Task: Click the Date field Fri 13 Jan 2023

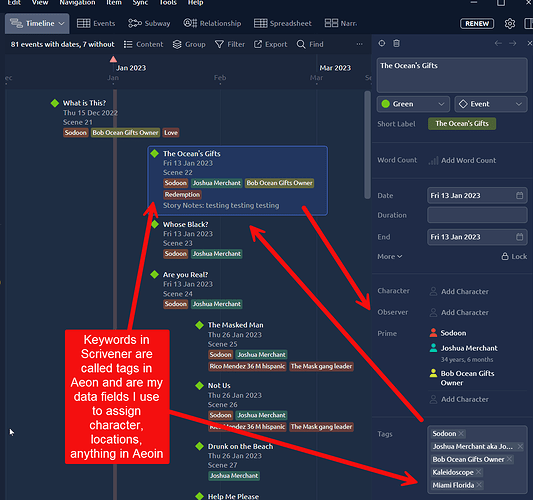Action: point(477,195)
